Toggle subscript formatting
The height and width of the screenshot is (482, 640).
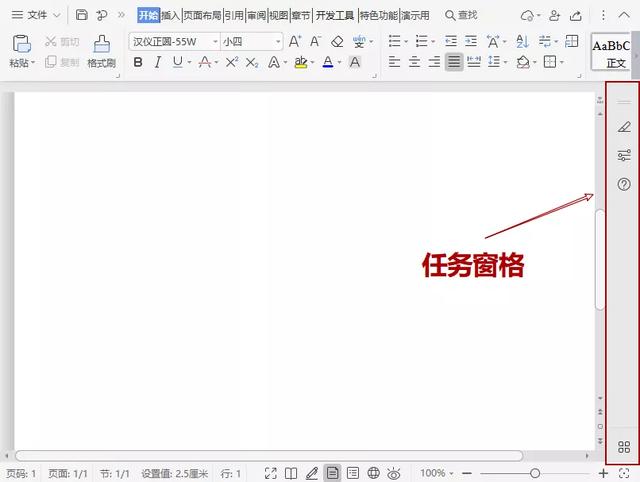tap(252, 62)
